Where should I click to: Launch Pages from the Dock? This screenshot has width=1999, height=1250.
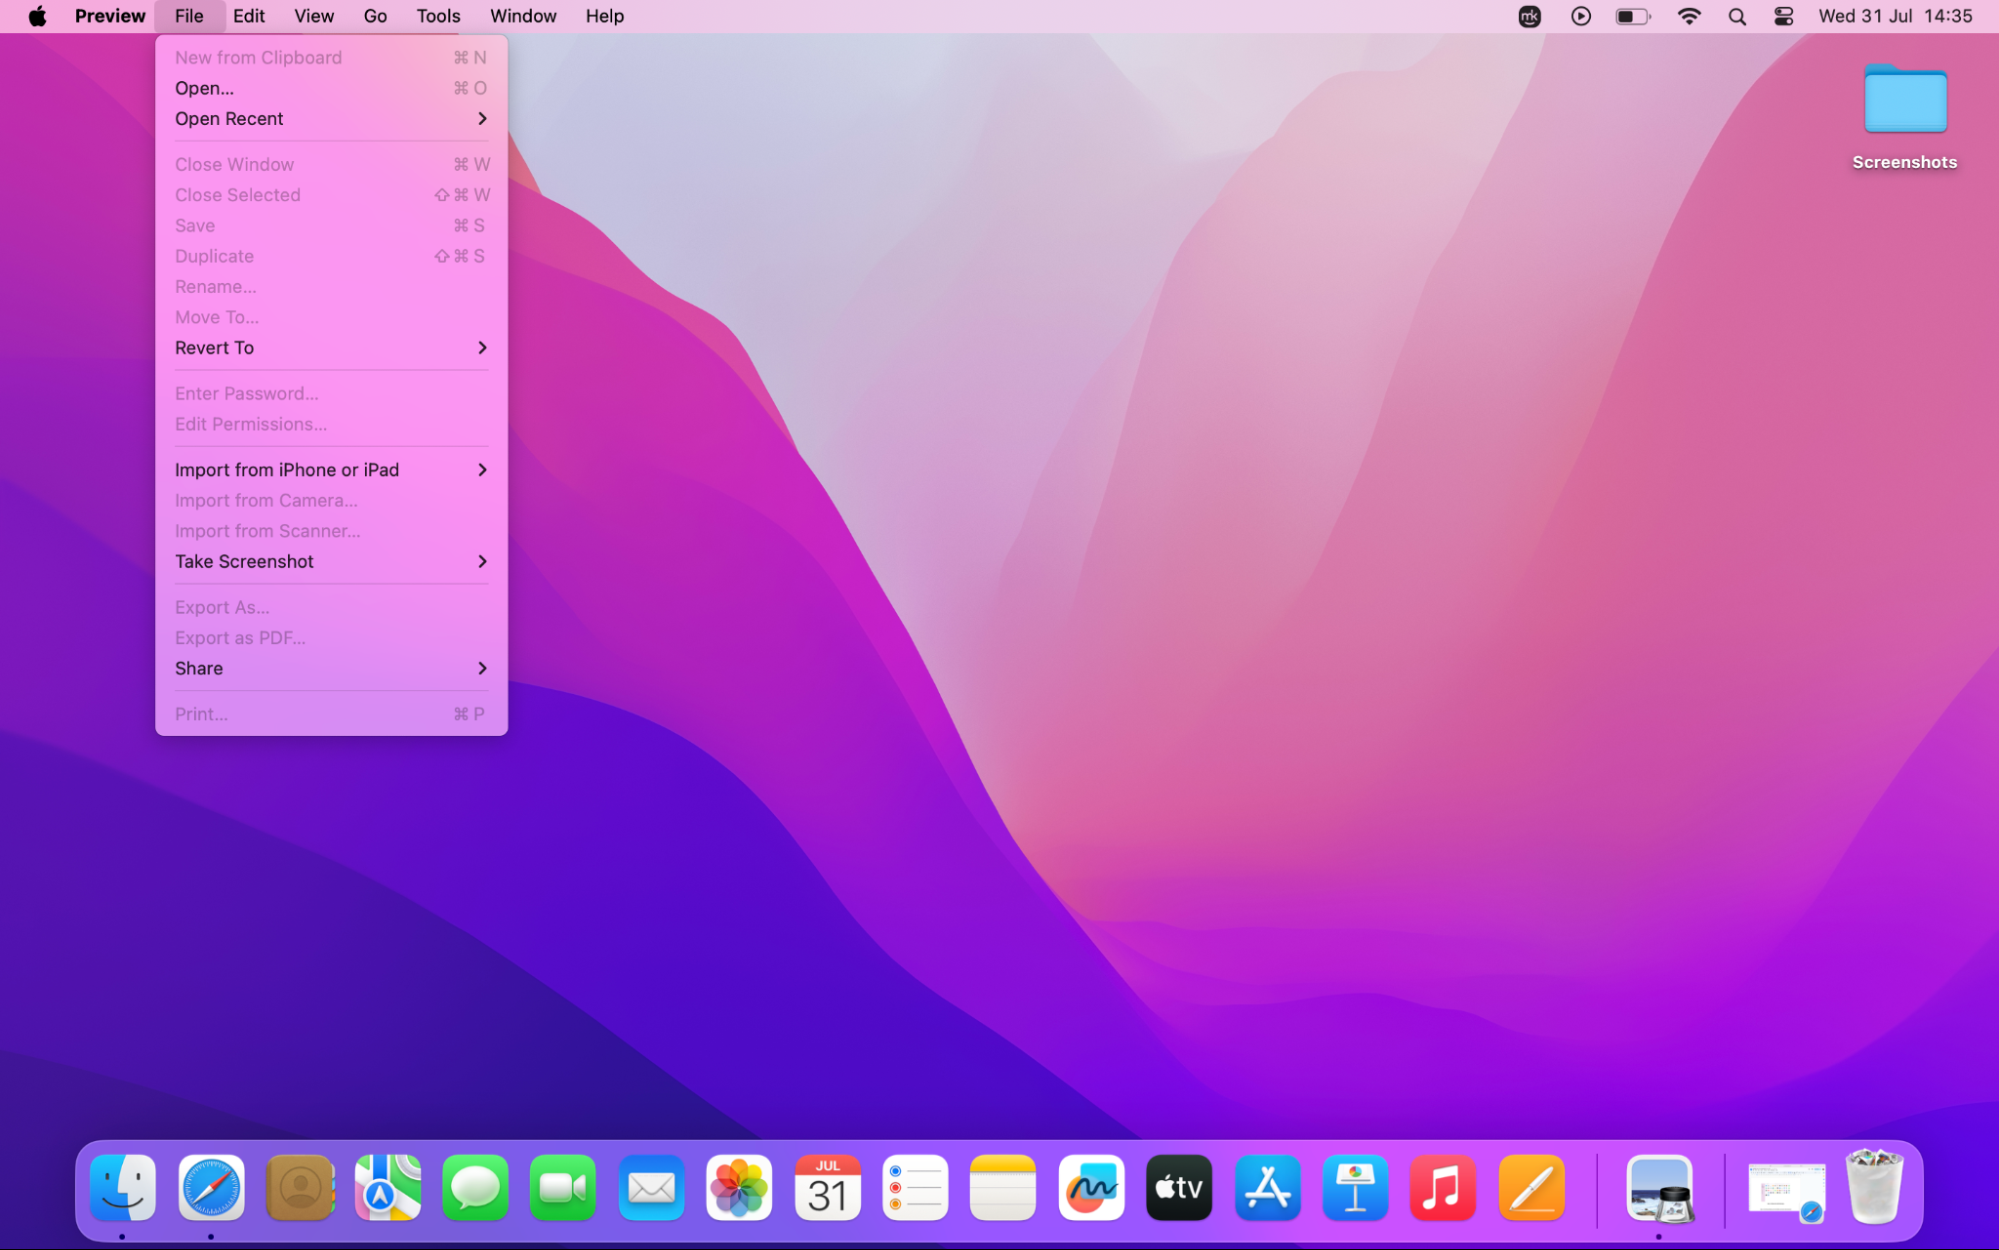click(1531, 1188)
